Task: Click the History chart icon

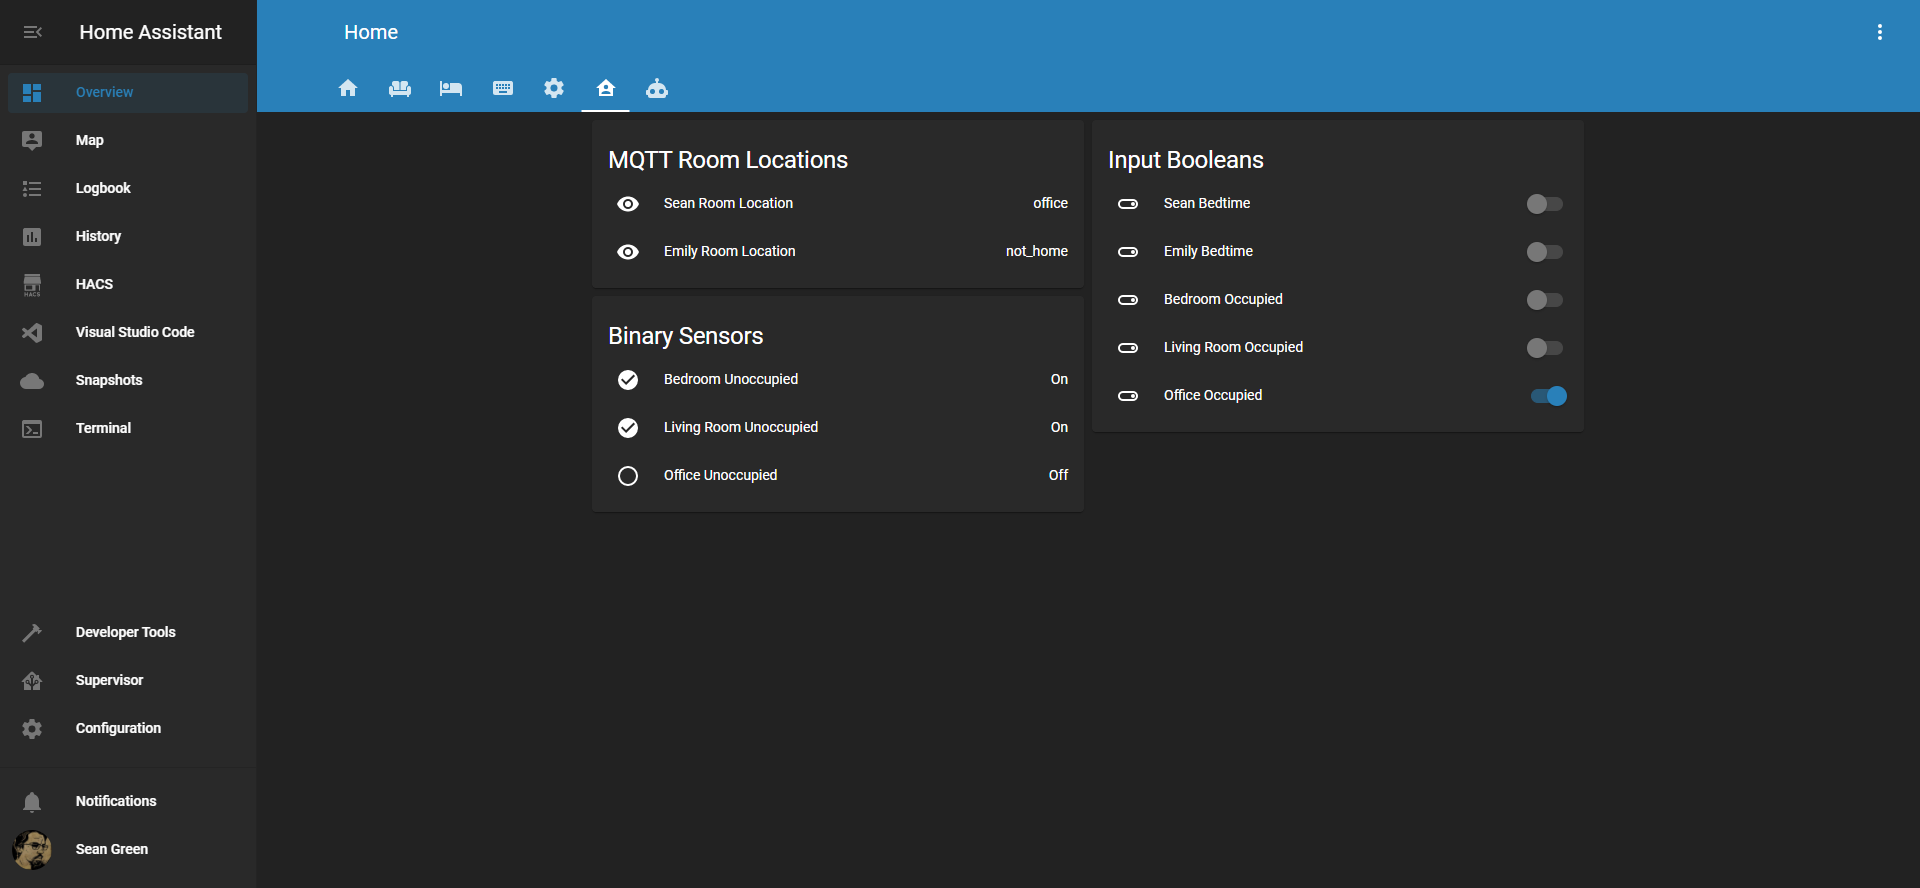Action: point(32,236)
